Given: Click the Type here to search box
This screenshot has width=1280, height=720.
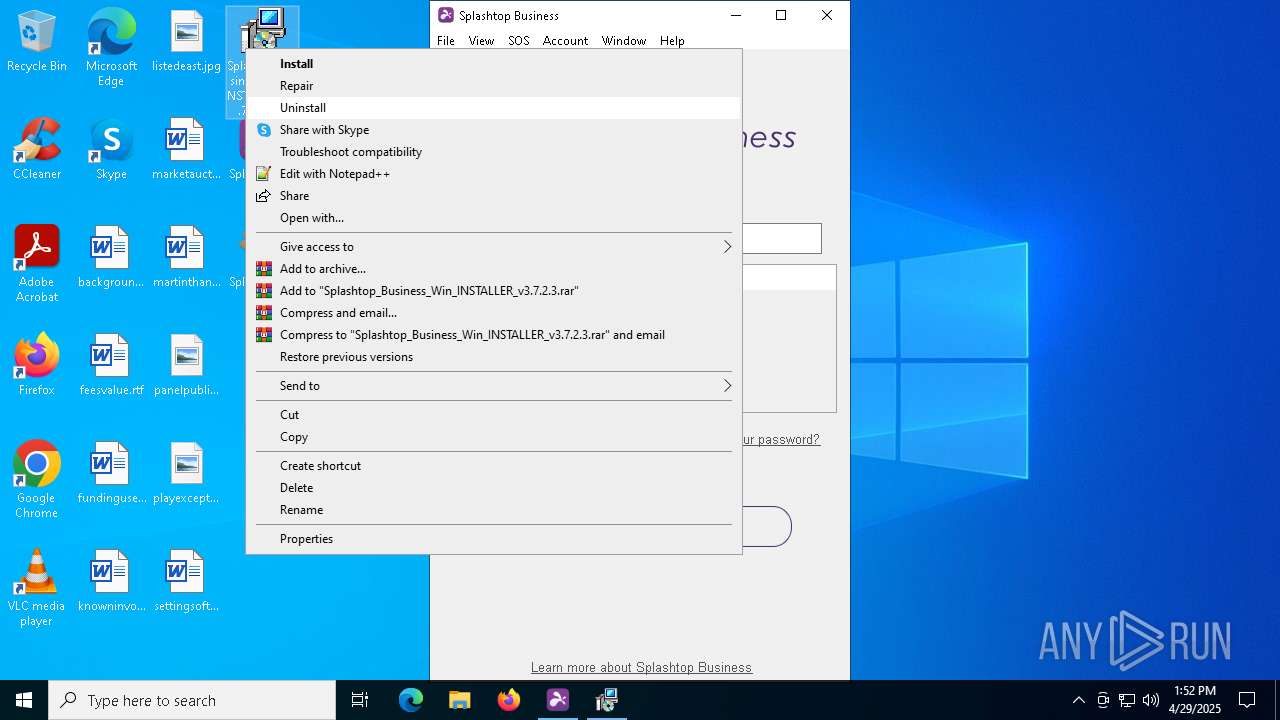Looking at the screenshot, I should pos(192,700).
